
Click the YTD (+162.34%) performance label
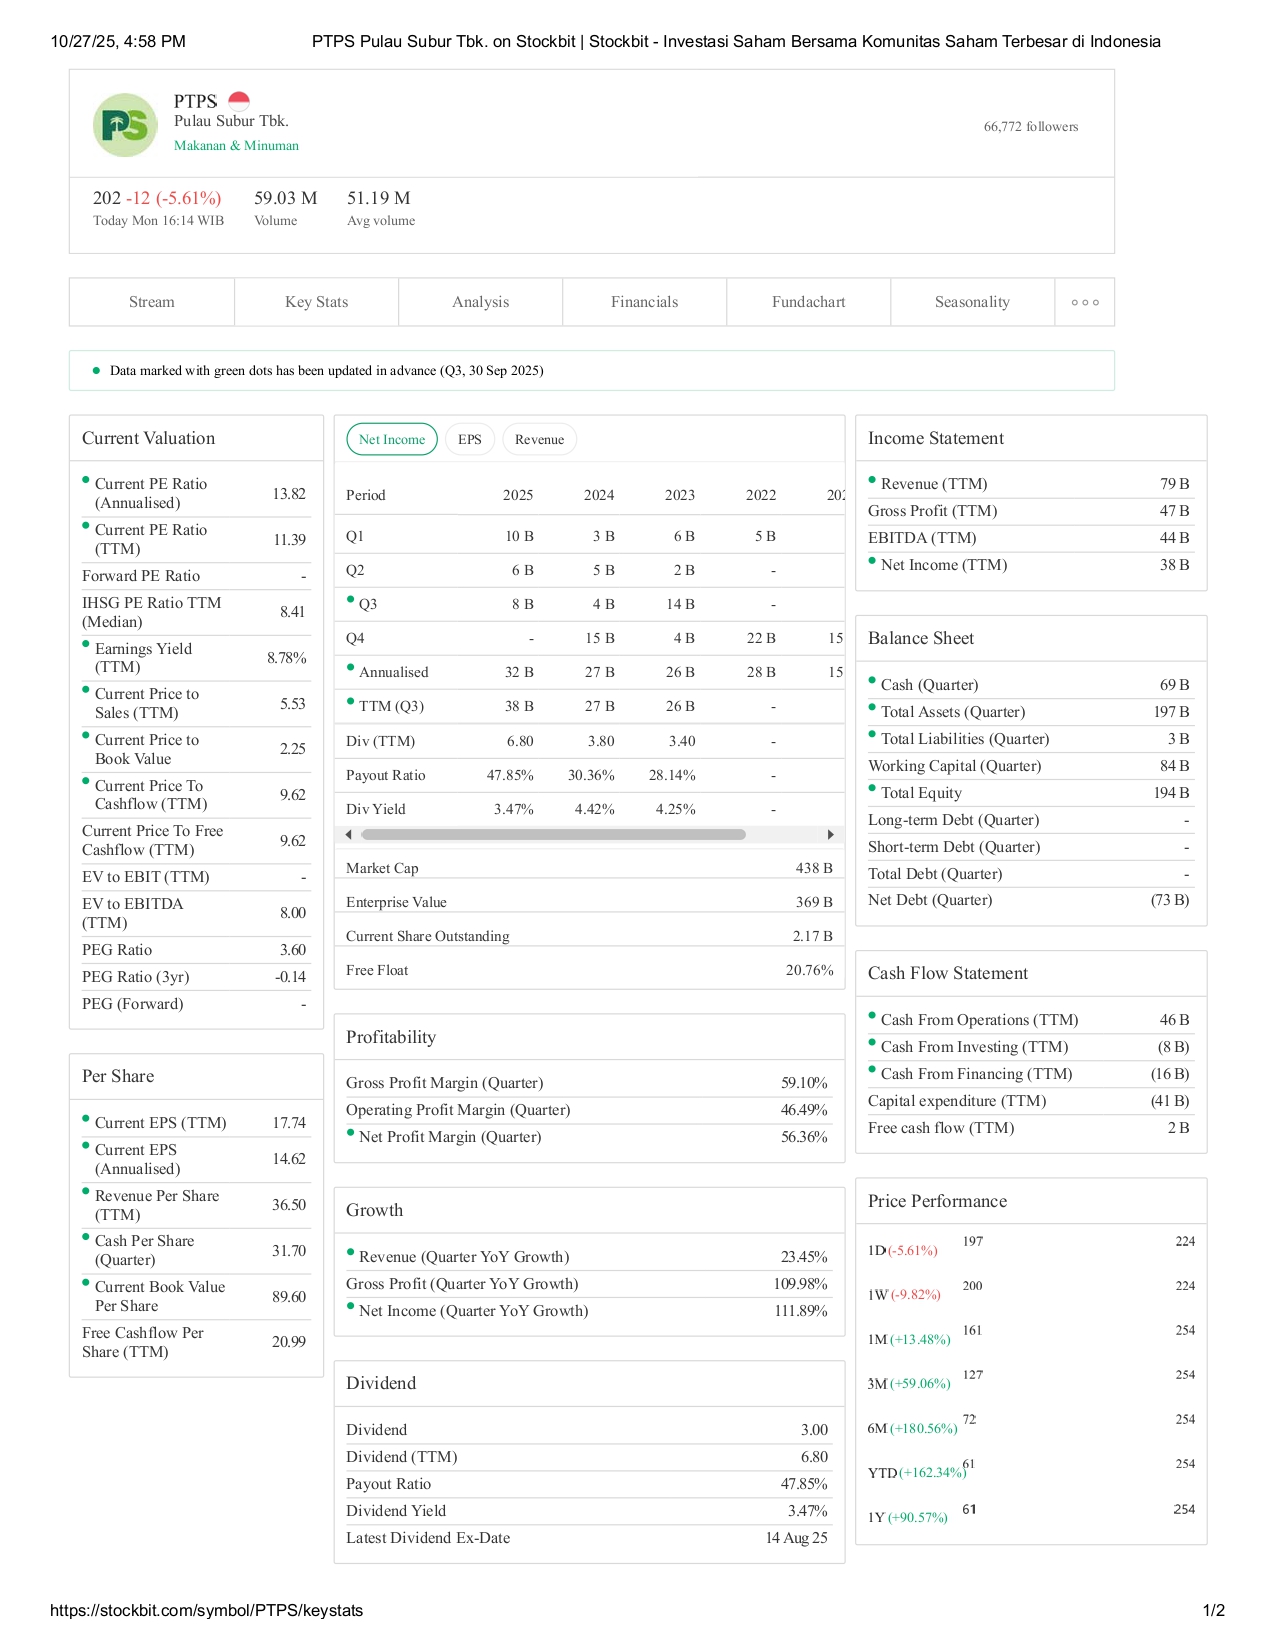click(x=916, y=1473)
